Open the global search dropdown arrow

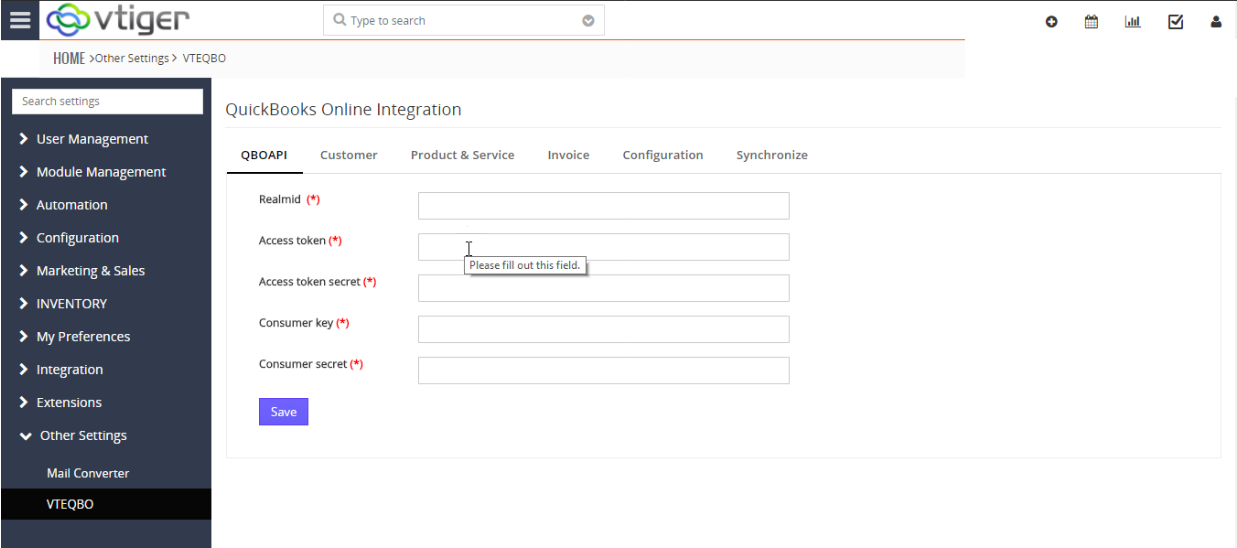(588, 20)
